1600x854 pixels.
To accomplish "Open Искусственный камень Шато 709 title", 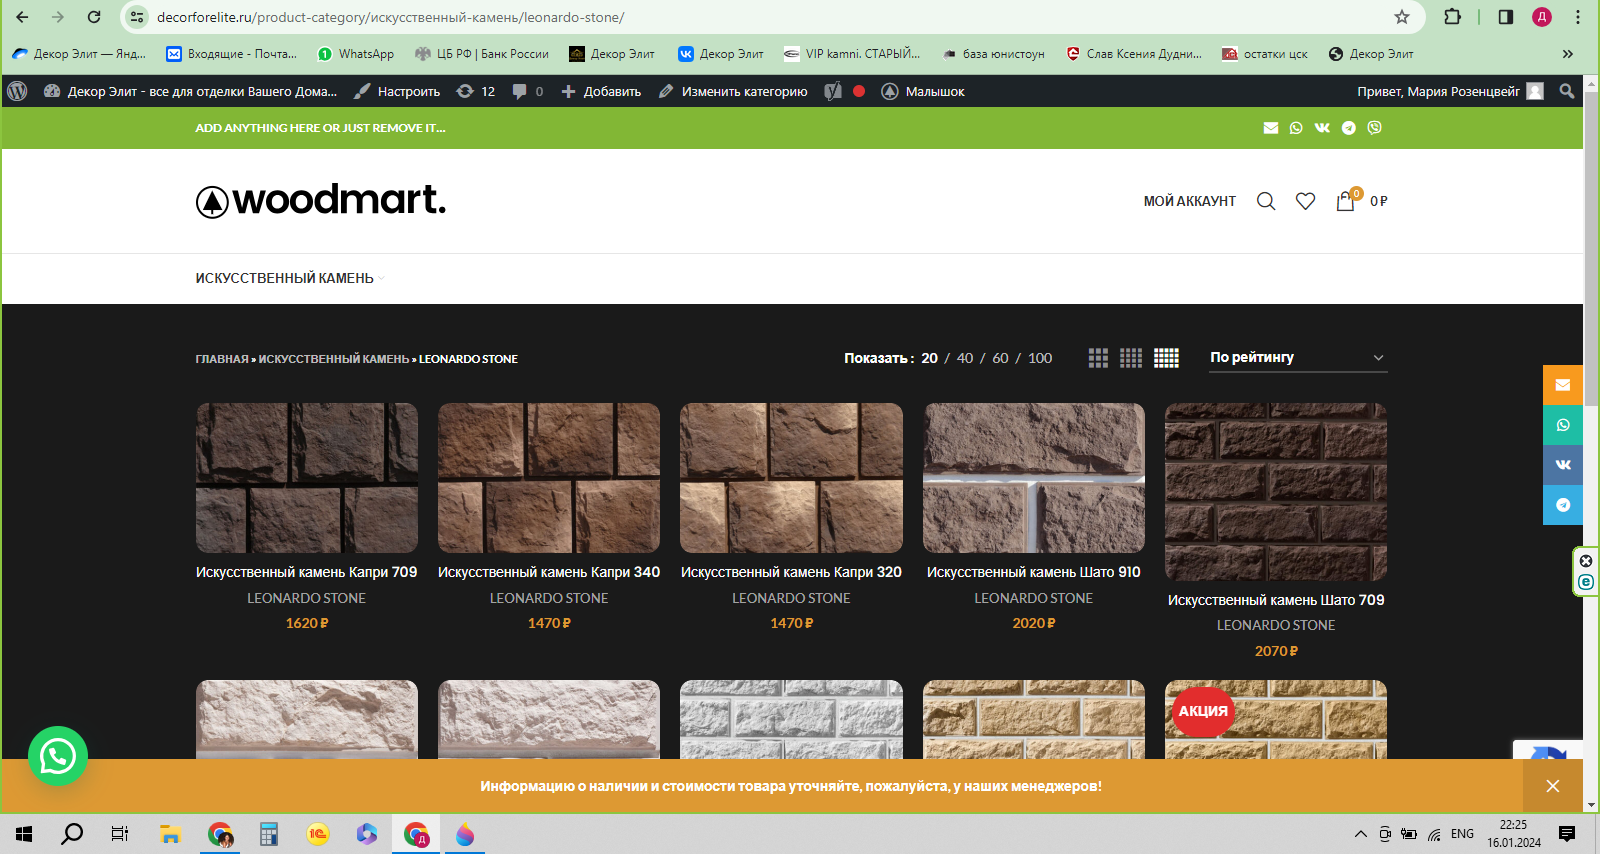I will [x=1276, y=600].
